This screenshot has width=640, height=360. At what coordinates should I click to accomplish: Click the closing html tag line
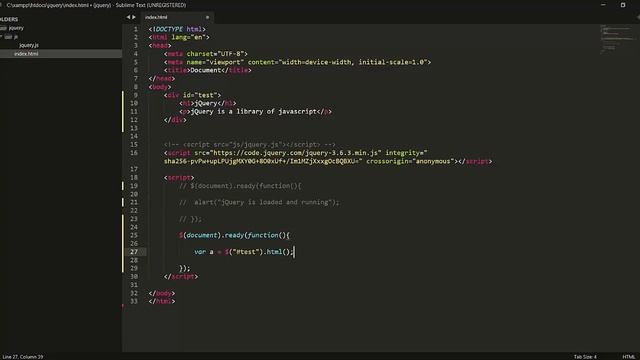[162, 301]
